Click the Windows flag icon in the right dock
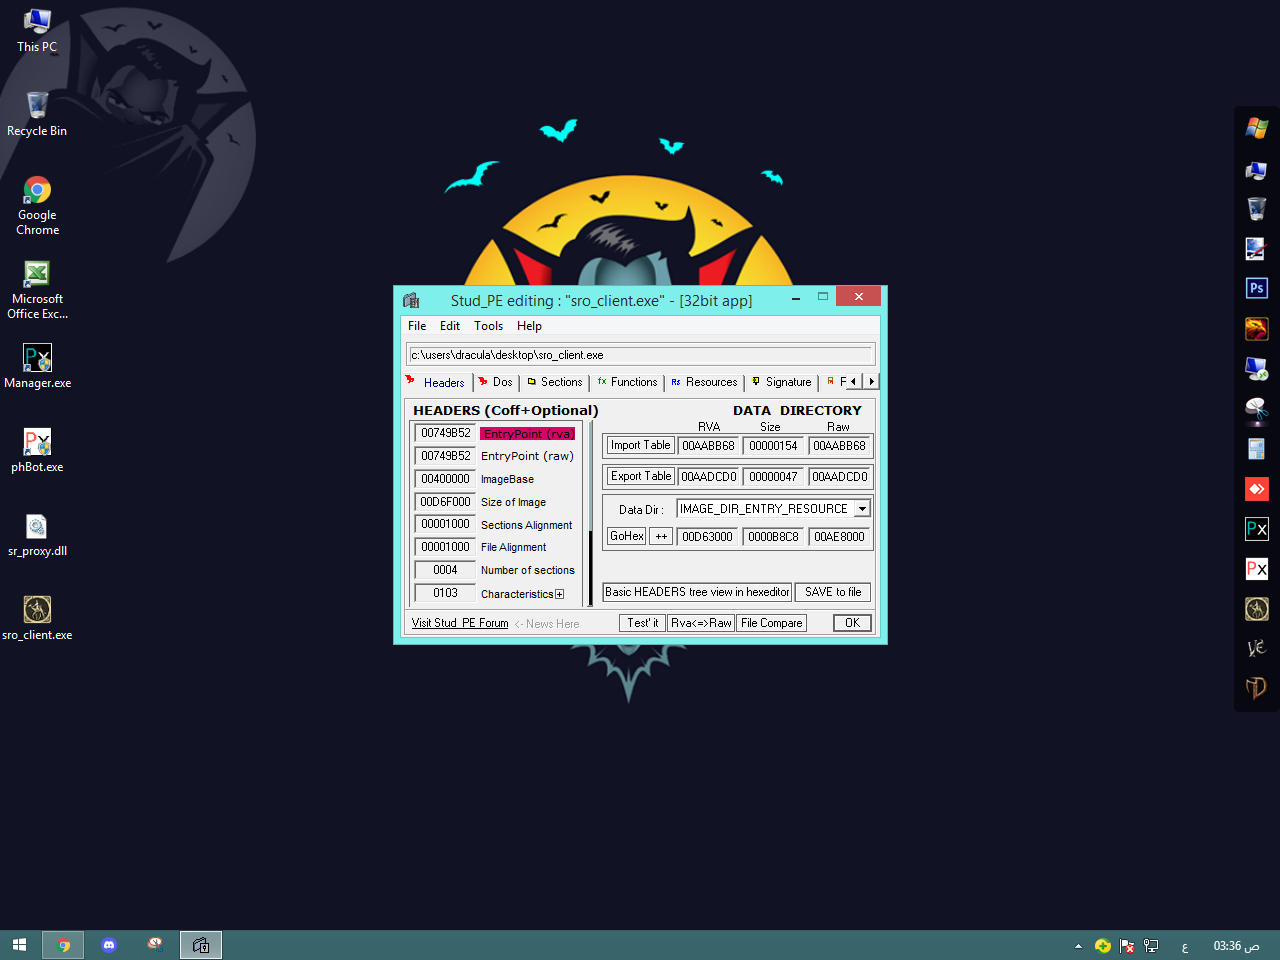Image resolution: width=1280 pixels, height=960 pixels. (1257, 128)
